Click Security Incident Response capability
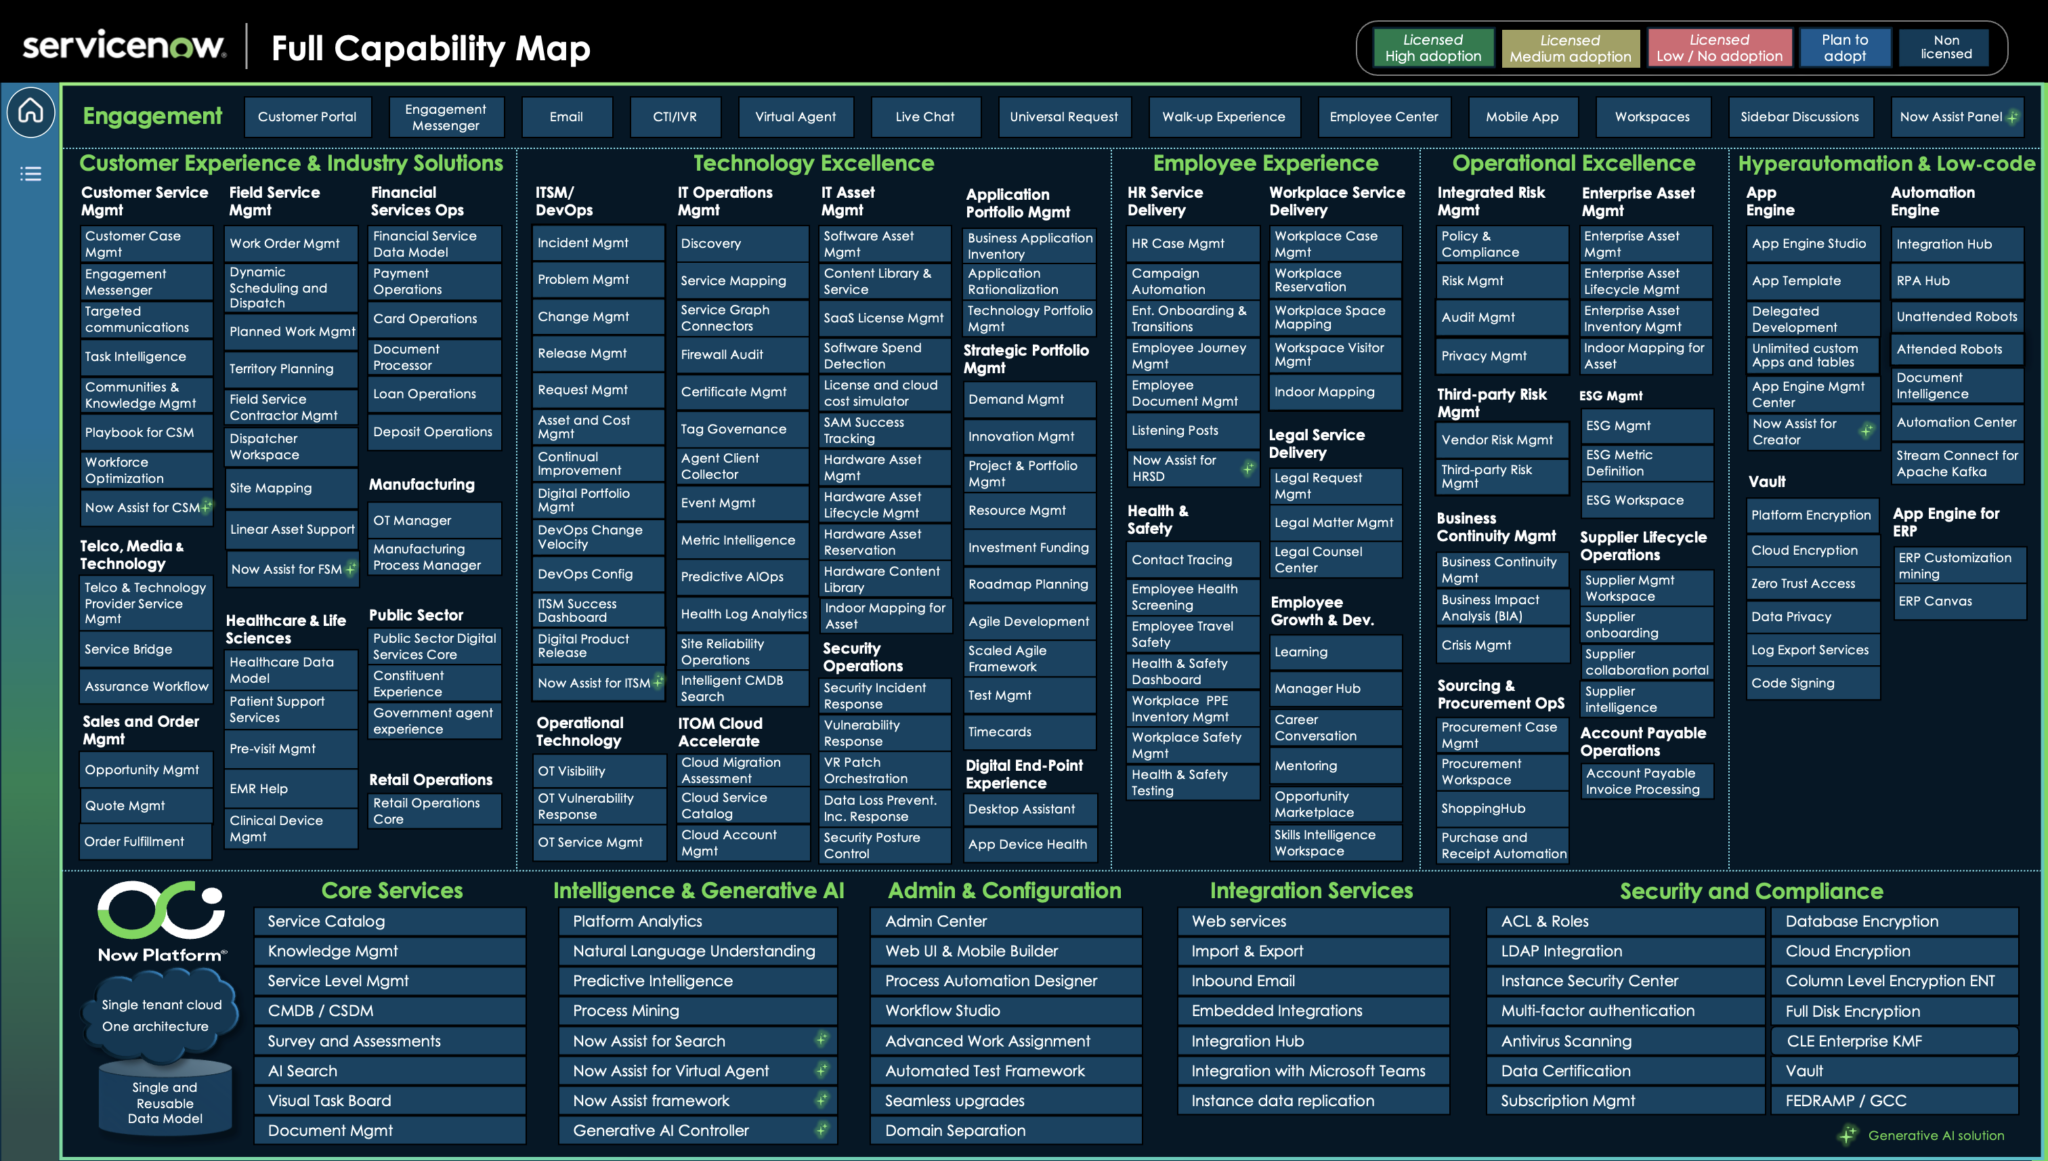The width and height of the screenshot is (2048, 1161). click(x=885, y=696)
